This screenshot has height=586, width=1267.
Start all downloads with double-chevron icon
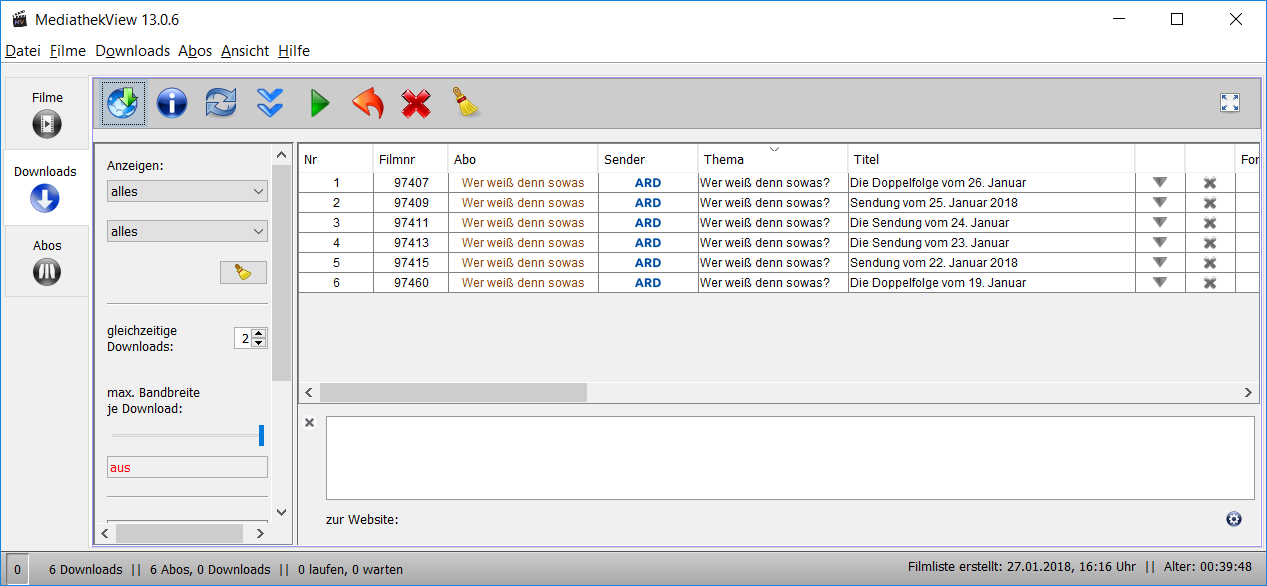(x=270, y=103)
